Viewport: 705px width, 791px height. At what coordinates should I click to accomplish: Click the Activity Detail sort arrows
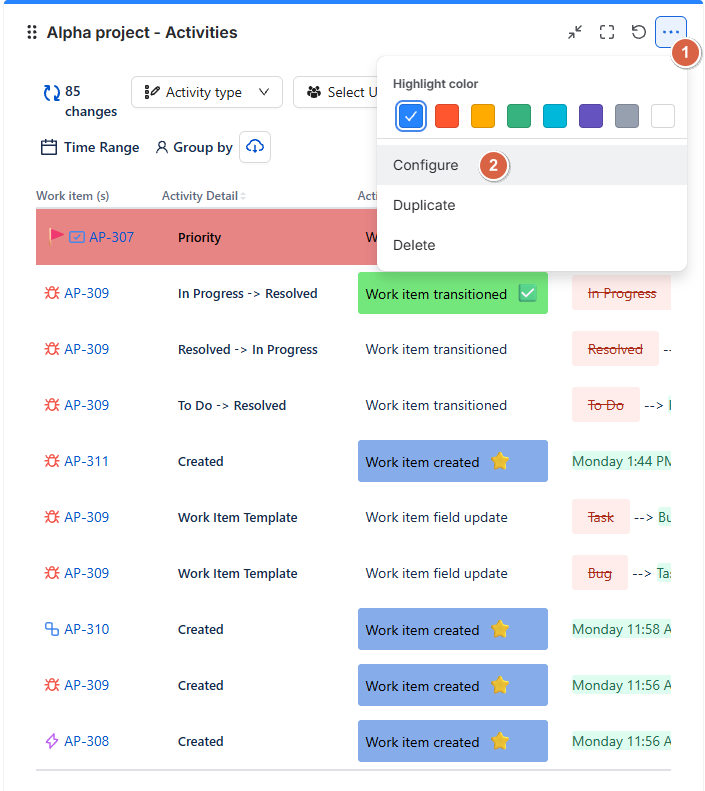click(243, 196)
